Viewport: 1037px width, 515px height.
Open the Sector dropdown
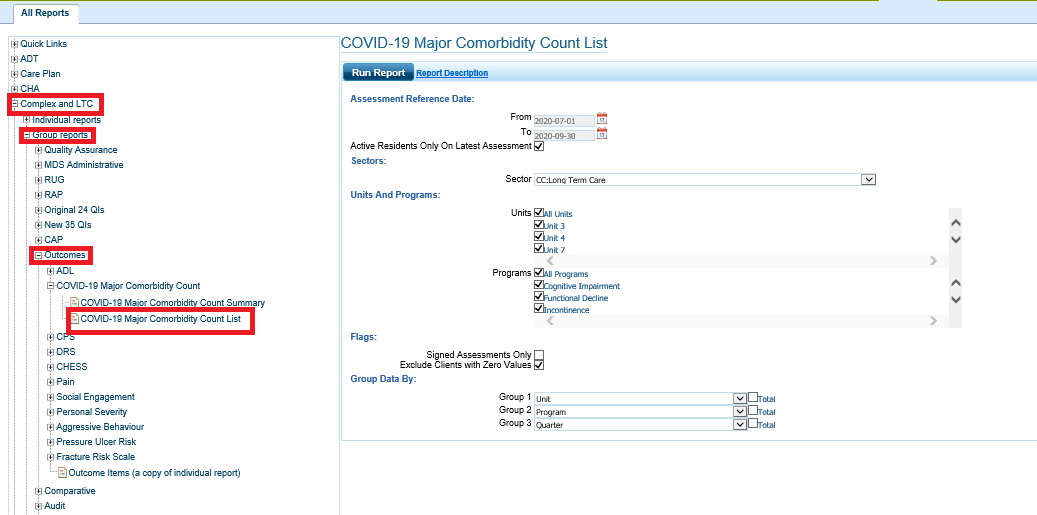(x=705, y=179)
